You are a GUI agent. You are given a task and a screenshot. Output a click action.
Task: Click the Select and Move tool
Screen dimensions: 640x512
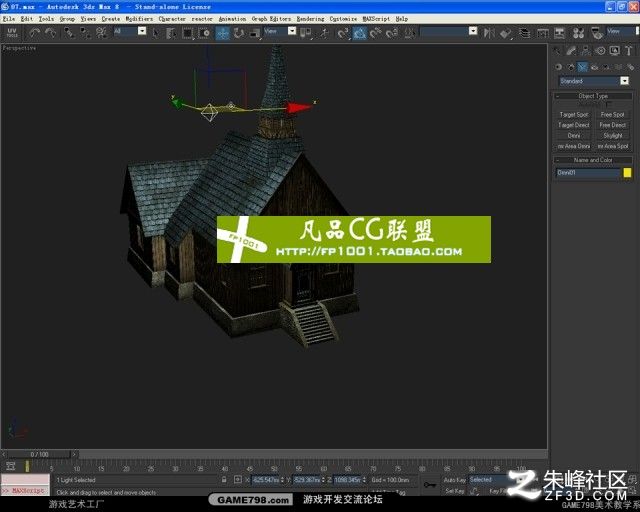click(x=222, y=33)
